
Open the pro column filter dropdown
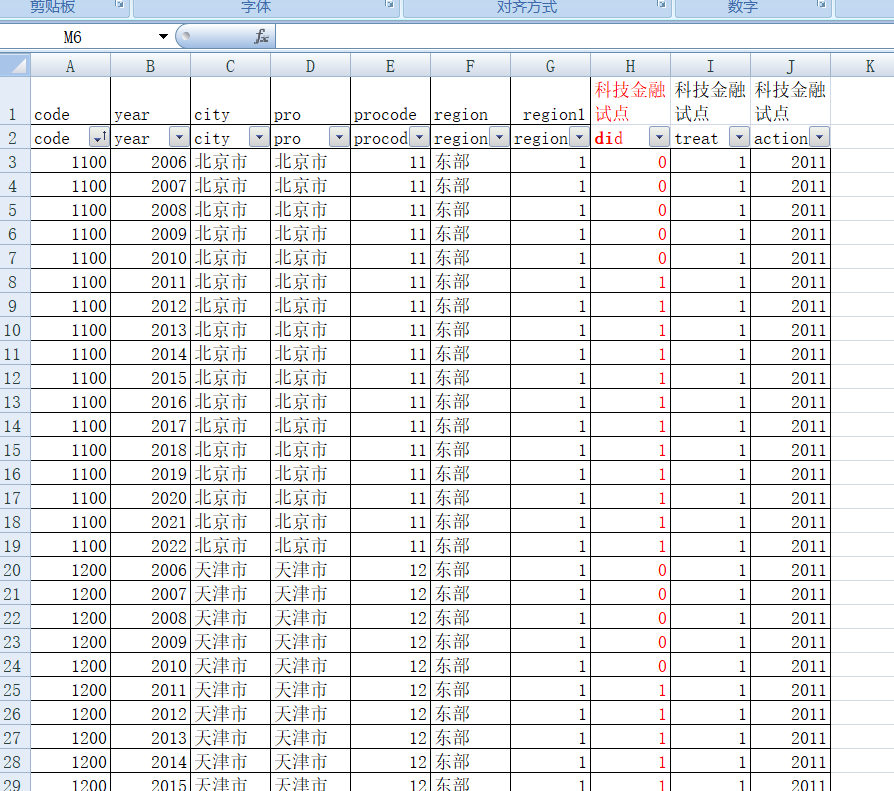[x=339, y=137]
